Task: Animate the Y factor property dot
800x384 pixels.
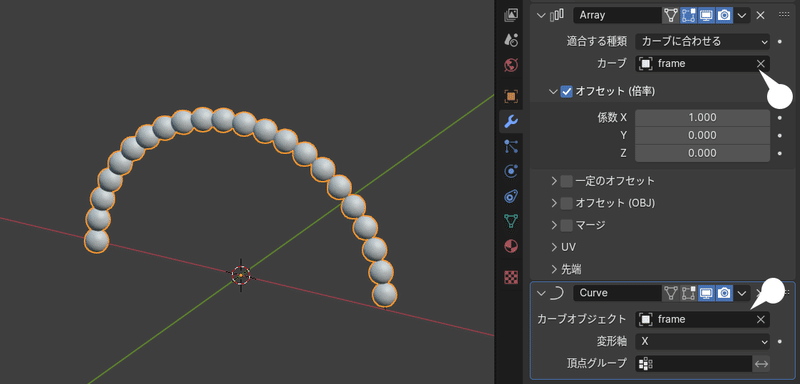Action: (x=780, y=135)
